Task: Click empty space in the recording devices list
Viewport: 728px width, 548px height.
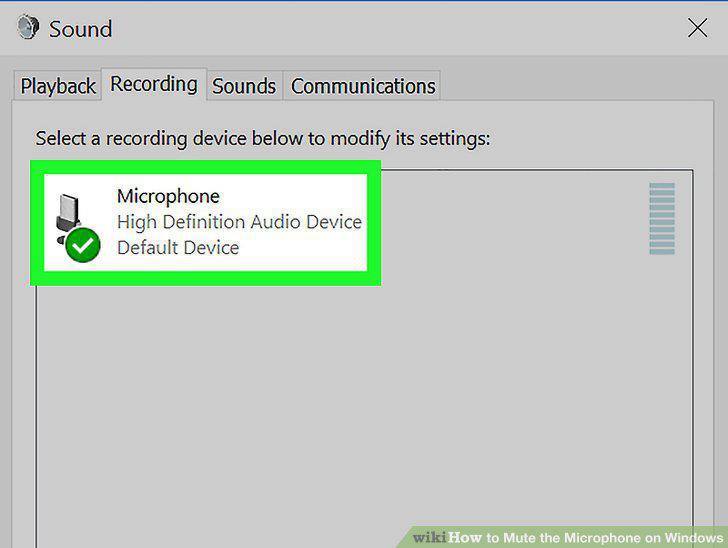Action: click(x=364, y=409)
